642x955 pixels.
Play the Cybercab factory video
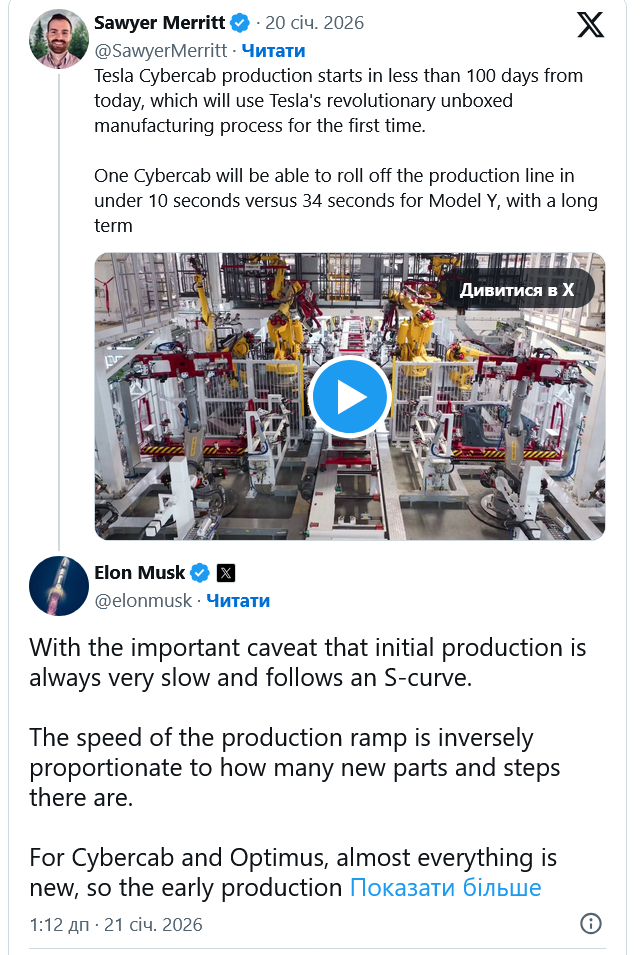(x=349, y=396)
